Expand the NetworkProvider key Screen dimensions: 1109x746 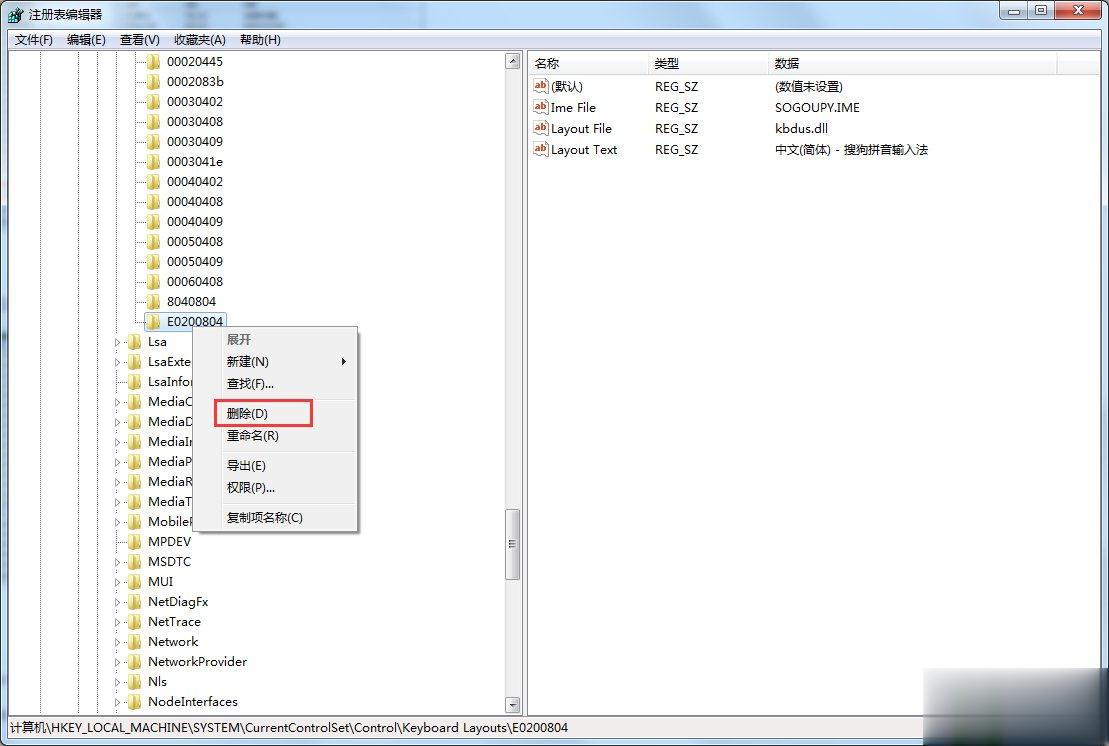(117, 663)
